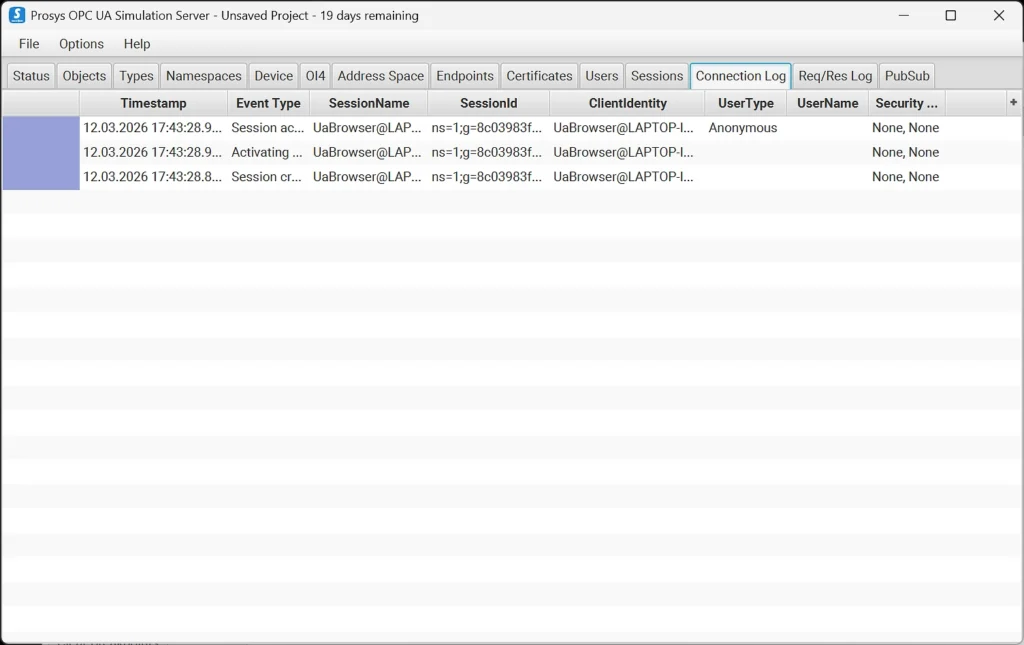Viewport: 1024px width, 645px height.
Task: Open the Options menu
Action: pyautogui.click(x=81, y=44)
